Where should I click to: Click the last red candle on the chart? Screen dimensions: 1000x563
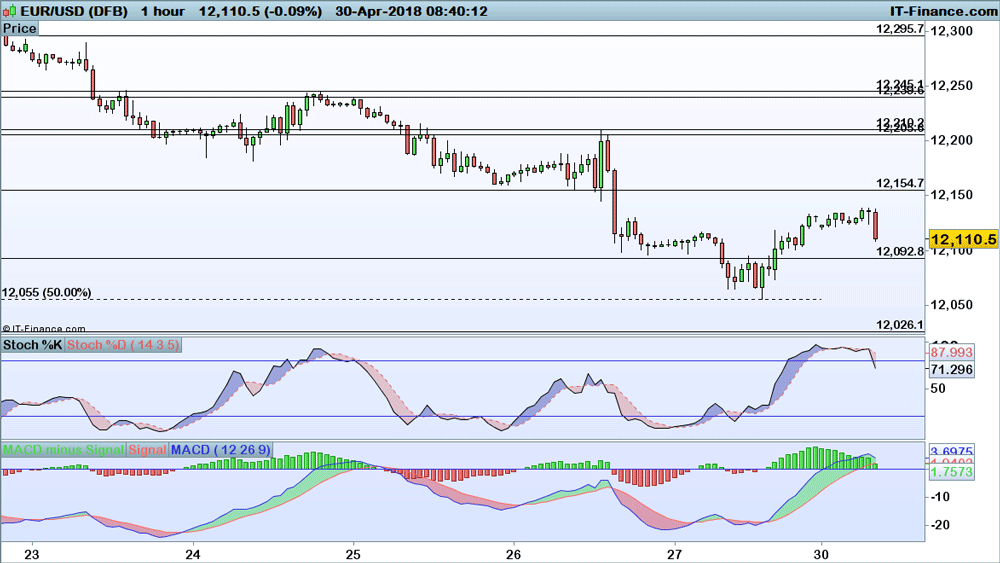coord(876,225)
